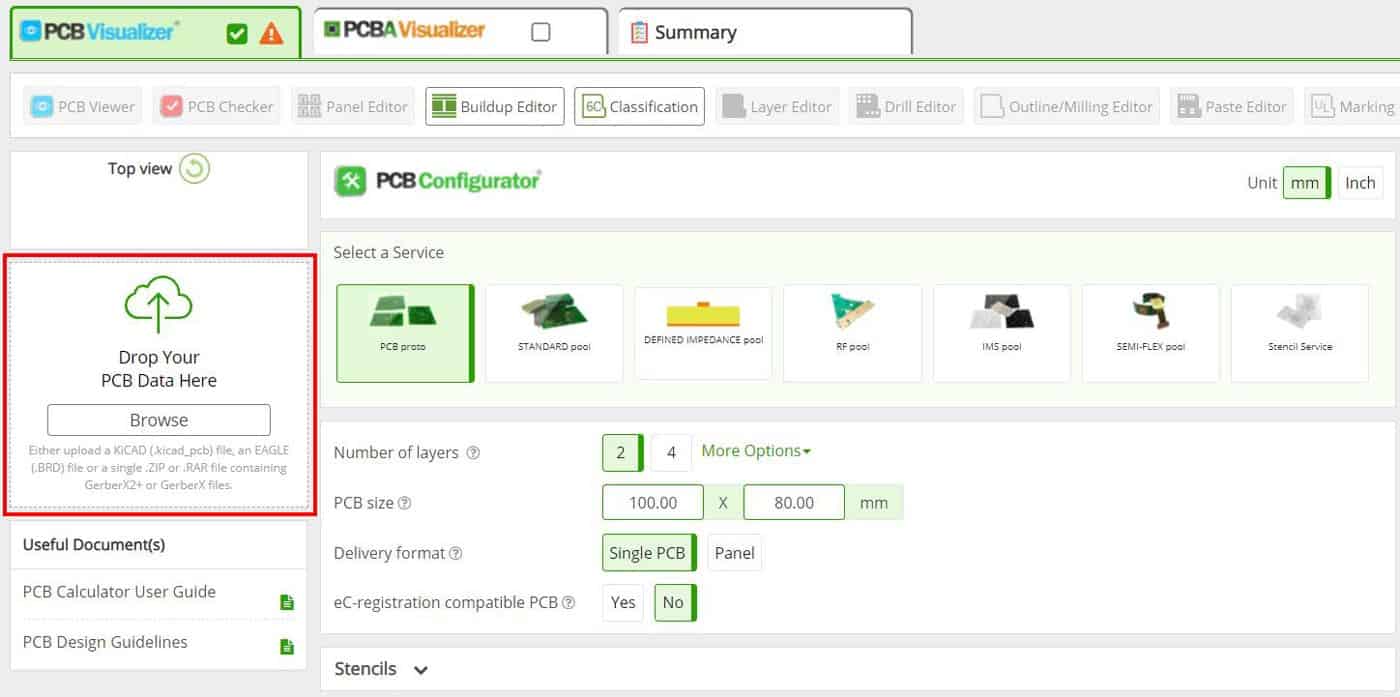1400x697 pixels.
Task: Click the Browse button to upload PCB data
Action: click(158, 420)
